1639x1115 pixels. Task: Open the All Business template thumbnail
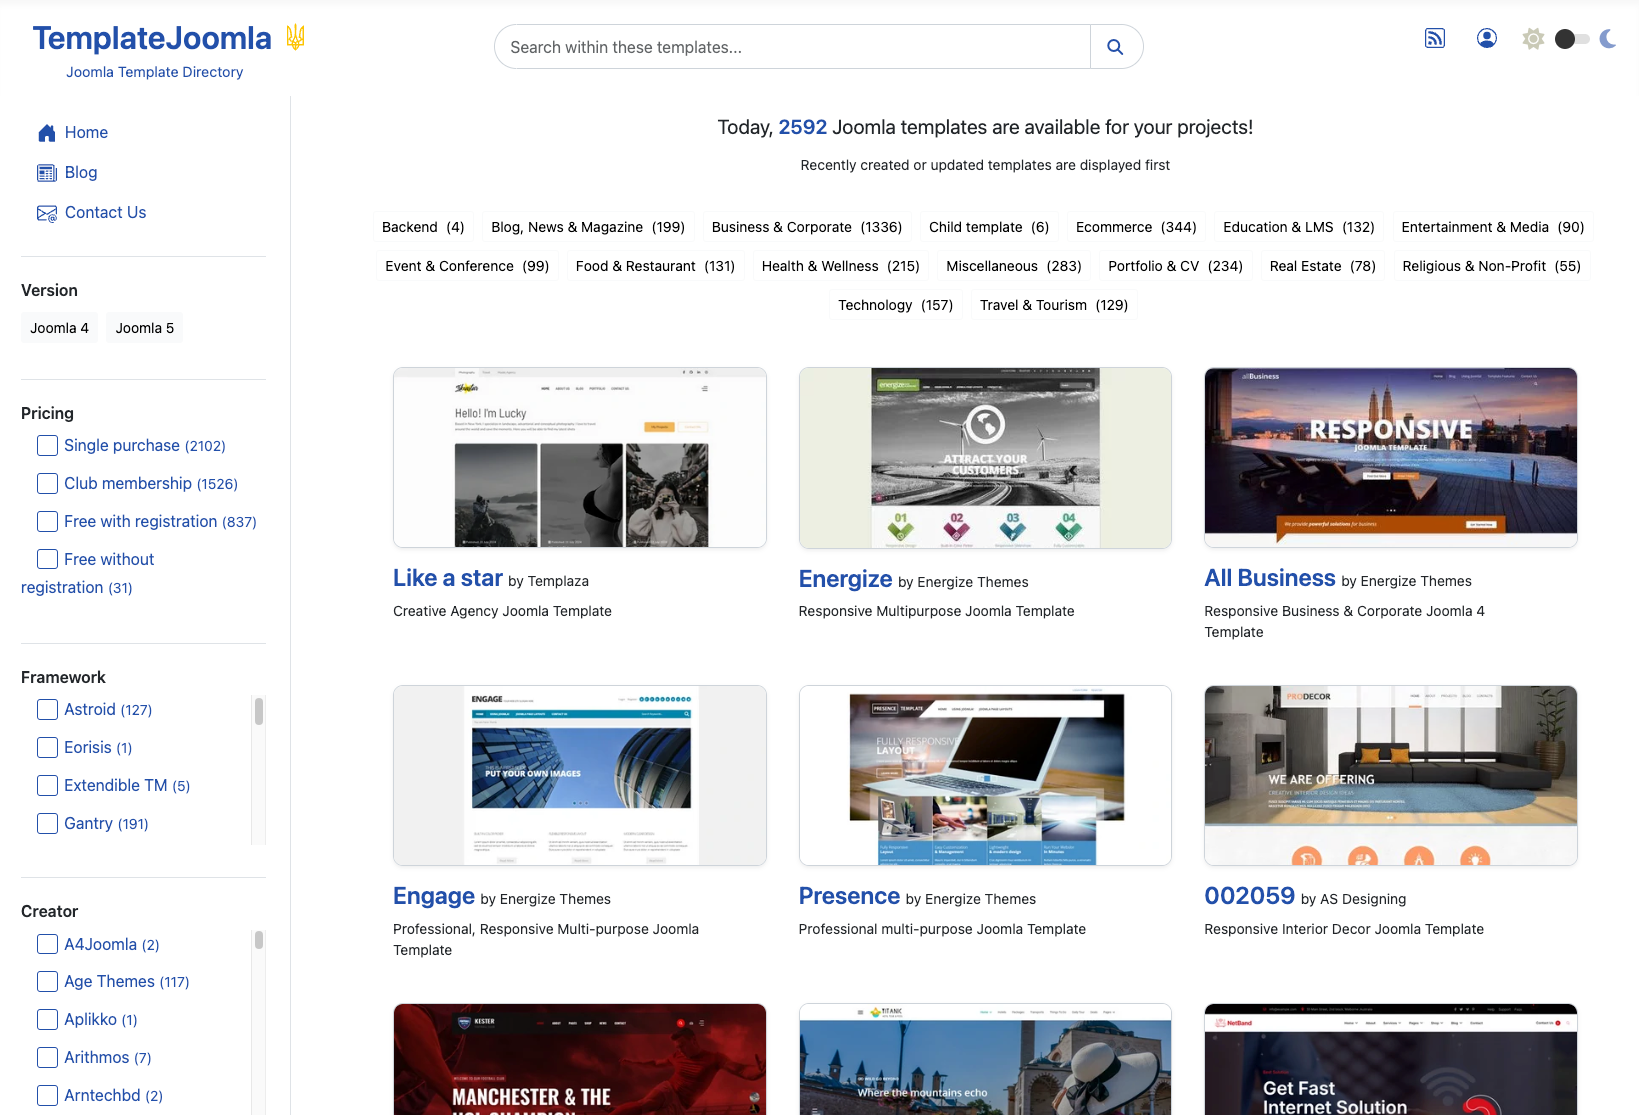(x=1390, y=457)
